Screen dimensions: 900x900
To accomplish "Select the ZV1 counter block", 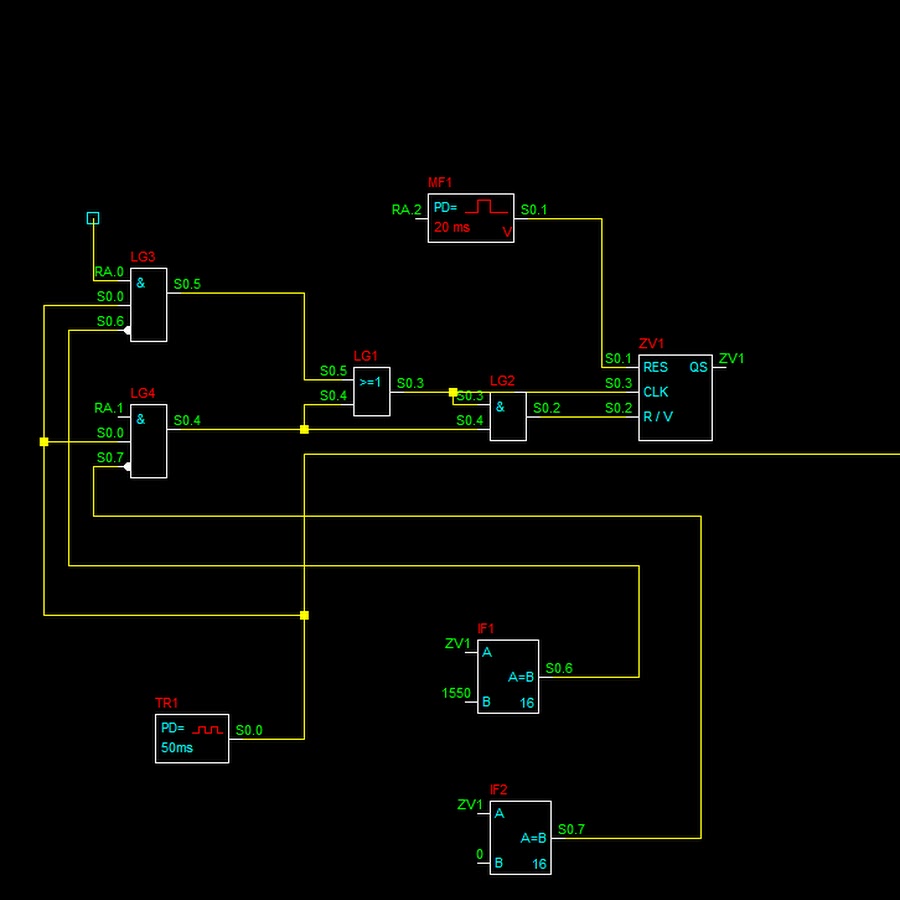I will [x=675, y=398].
